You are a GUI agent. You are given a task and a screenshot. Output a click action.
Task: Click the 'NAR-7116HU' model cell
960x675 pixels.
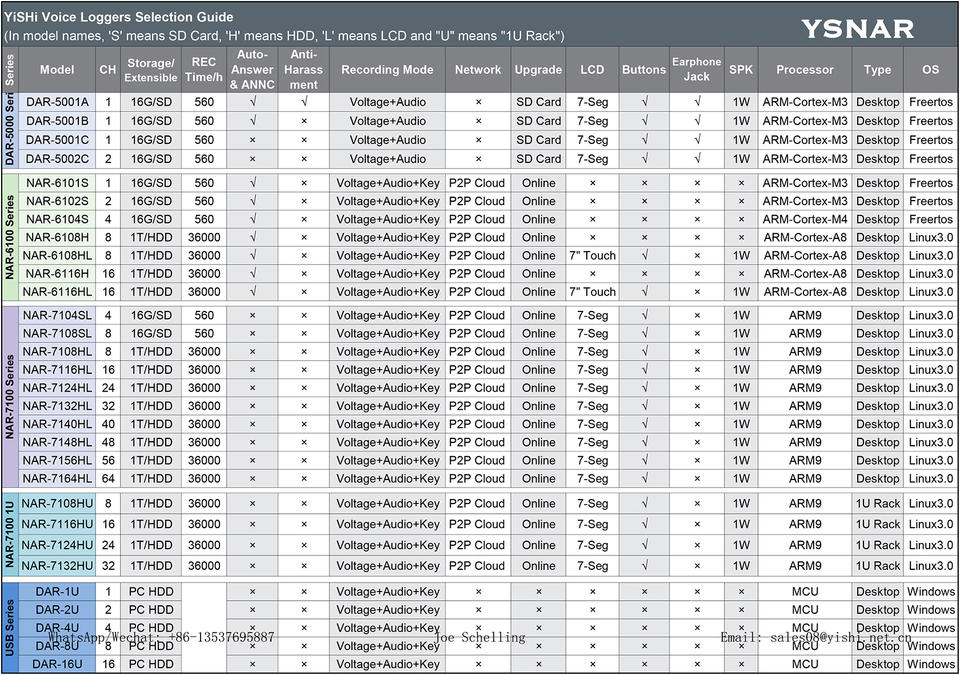coord(57,524)
